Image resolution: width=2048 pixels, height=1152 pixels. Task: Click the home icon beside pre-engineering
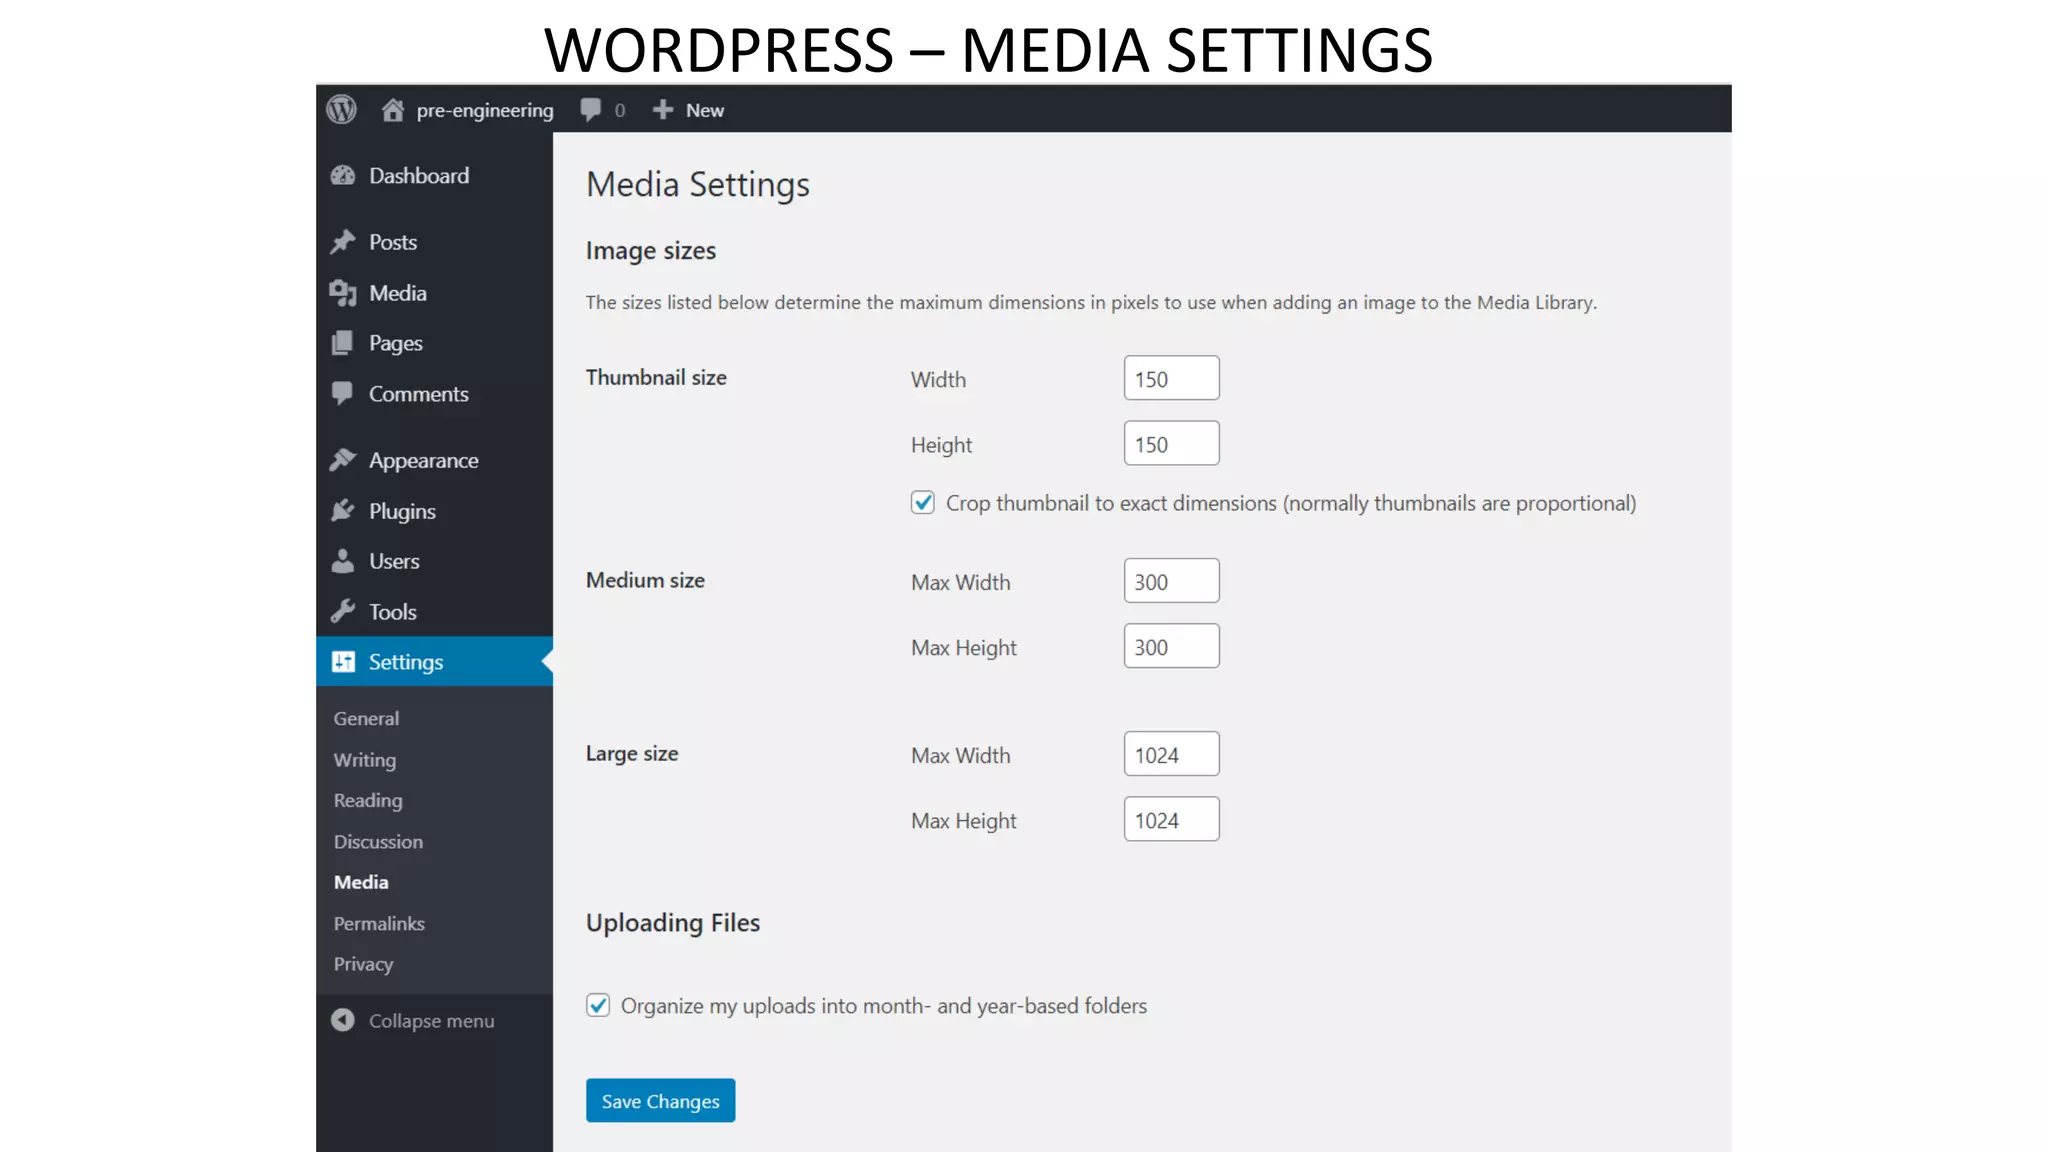[x=392, y=109]
